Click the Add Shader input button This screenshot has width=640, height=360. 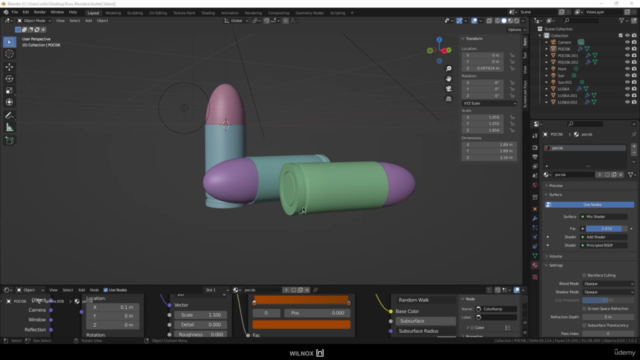click(x=604, y=237)
